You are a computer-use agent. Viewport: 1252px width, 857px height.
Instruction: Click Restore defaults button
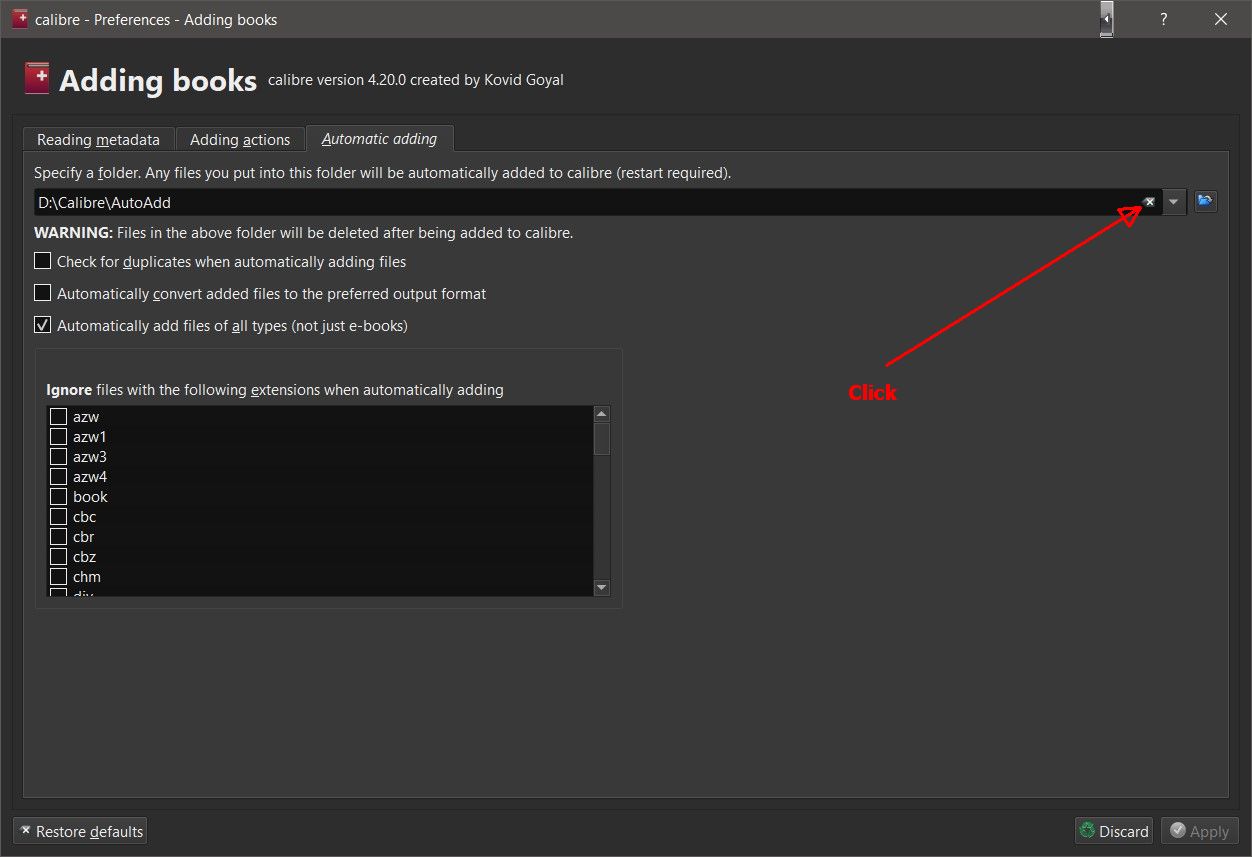pyautogui.click(x=80, y=831)
